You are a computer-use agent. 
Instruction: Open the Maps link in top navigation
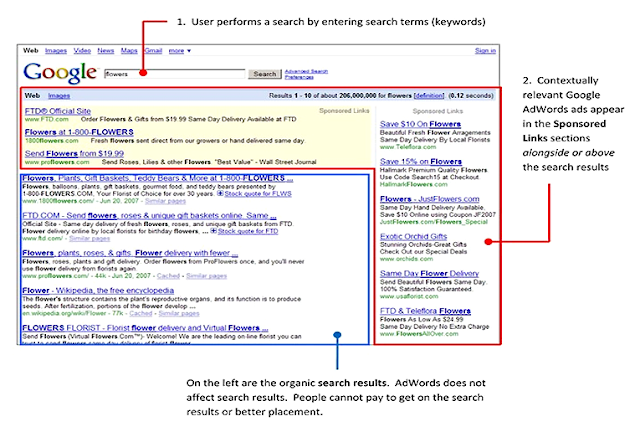click(x=129, y=51)
